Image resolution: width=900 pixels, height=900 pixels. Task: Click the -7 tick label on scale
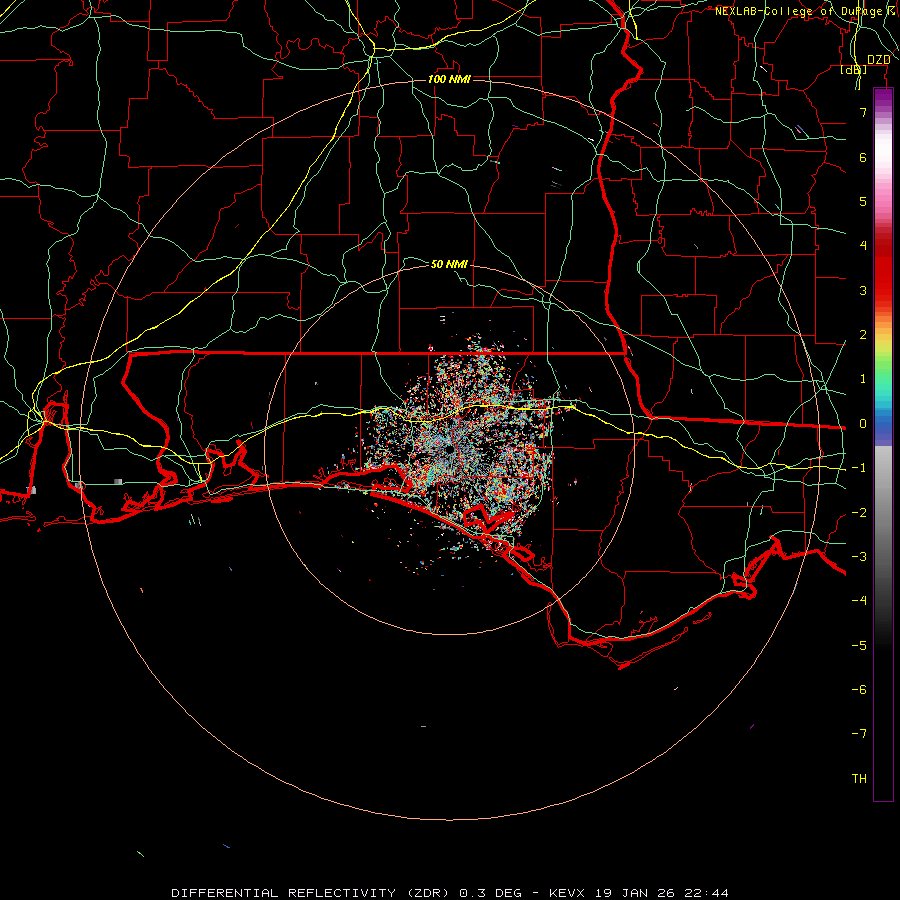(x=859, y=734)
